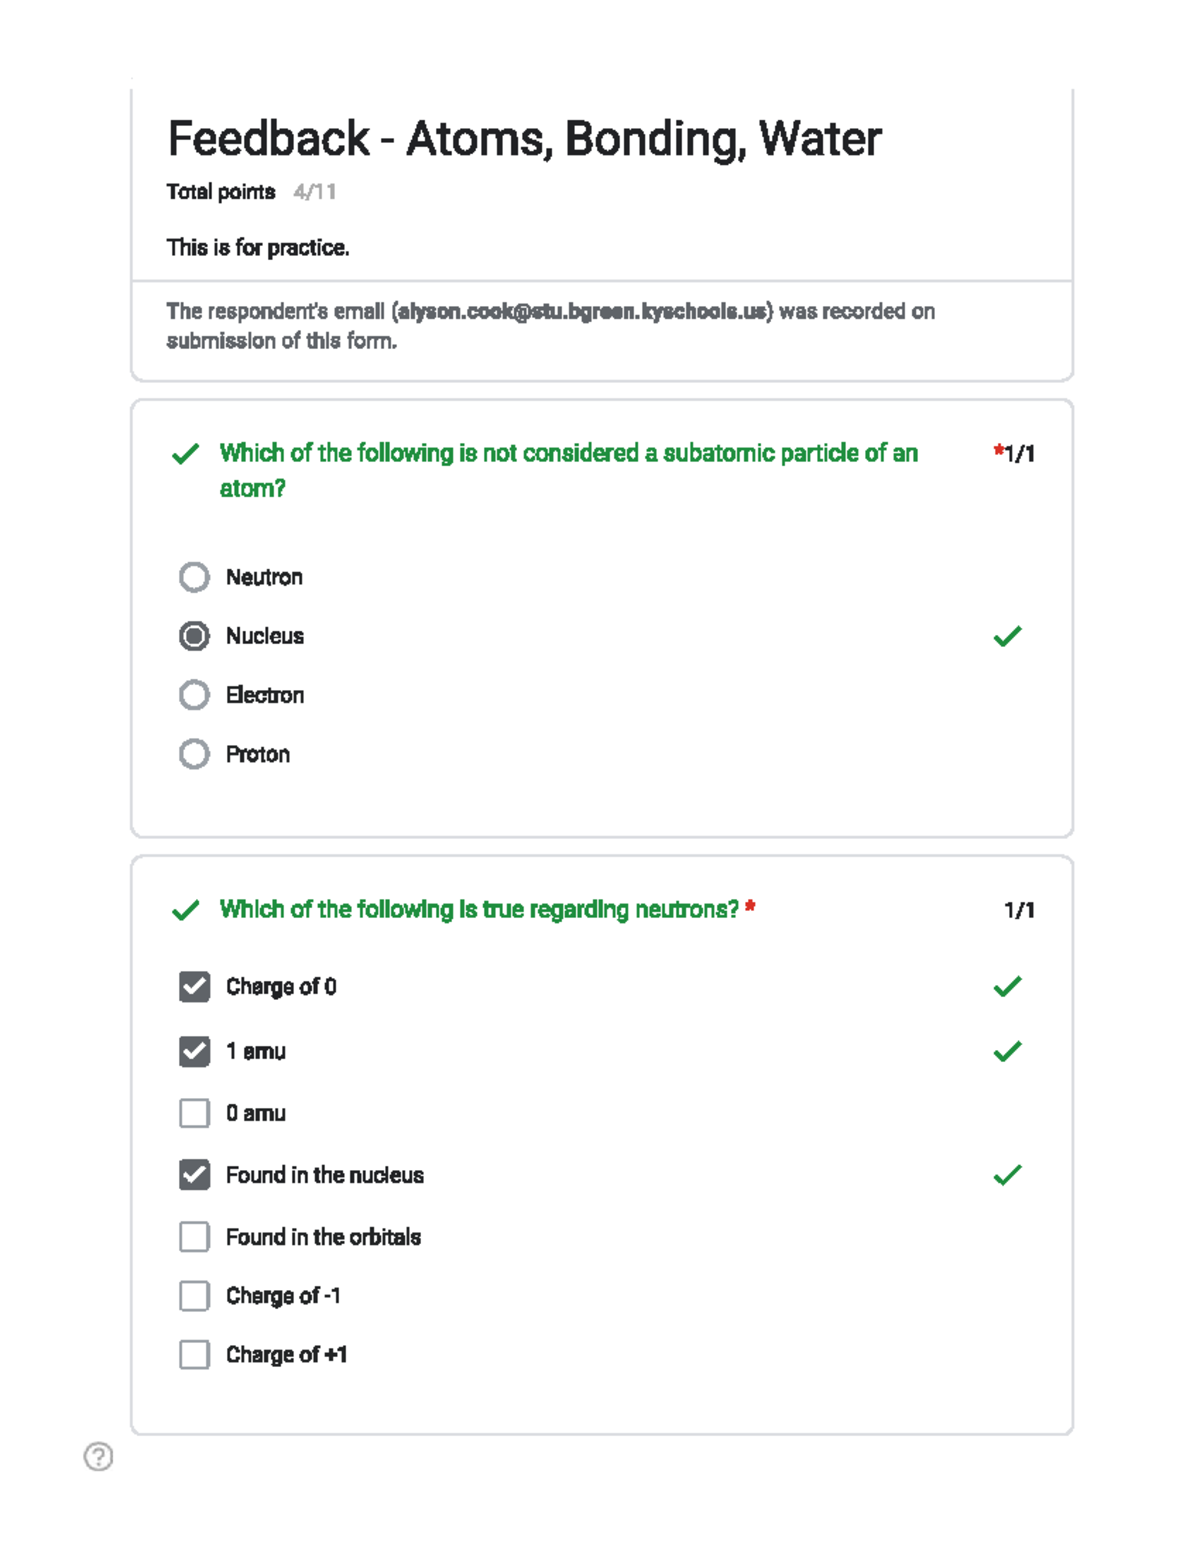
Task: Click green checkmark beside Found in the nucleus
Action: (x=1007, y=1175)
